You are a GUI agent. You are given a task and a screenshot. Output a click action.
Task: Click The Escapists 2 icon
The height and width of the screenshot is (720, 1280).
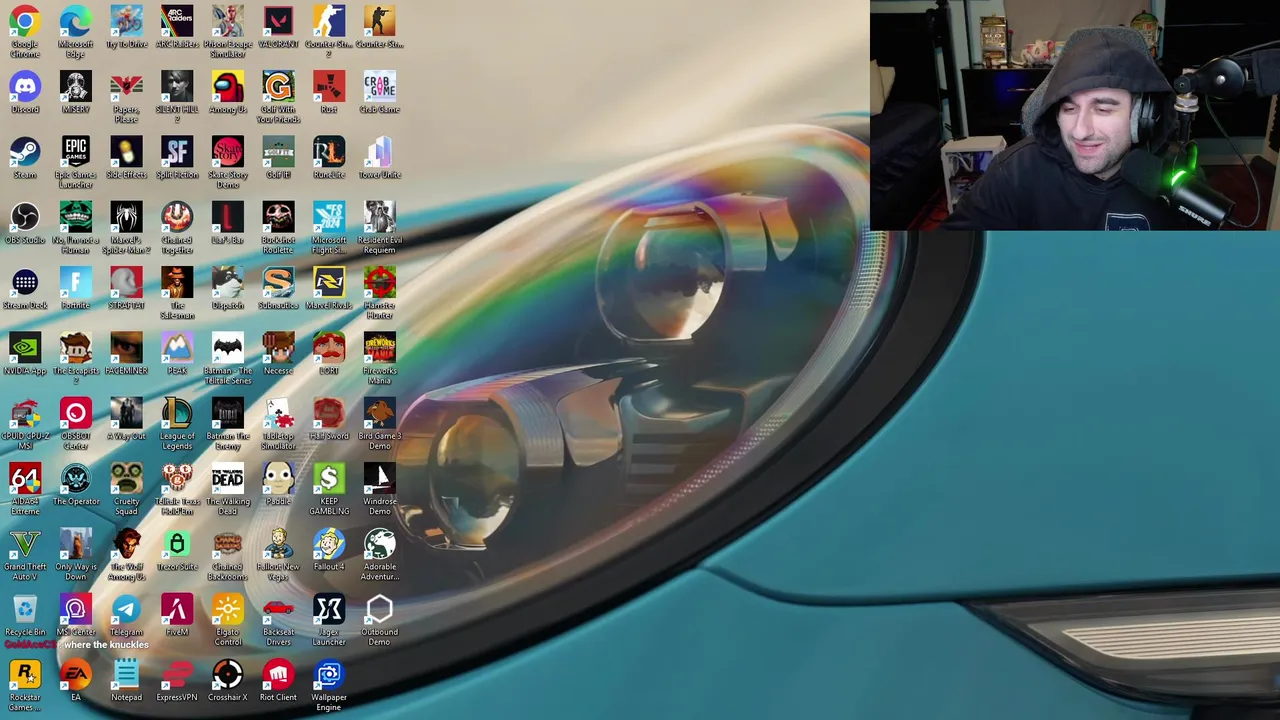pos(76,348)
